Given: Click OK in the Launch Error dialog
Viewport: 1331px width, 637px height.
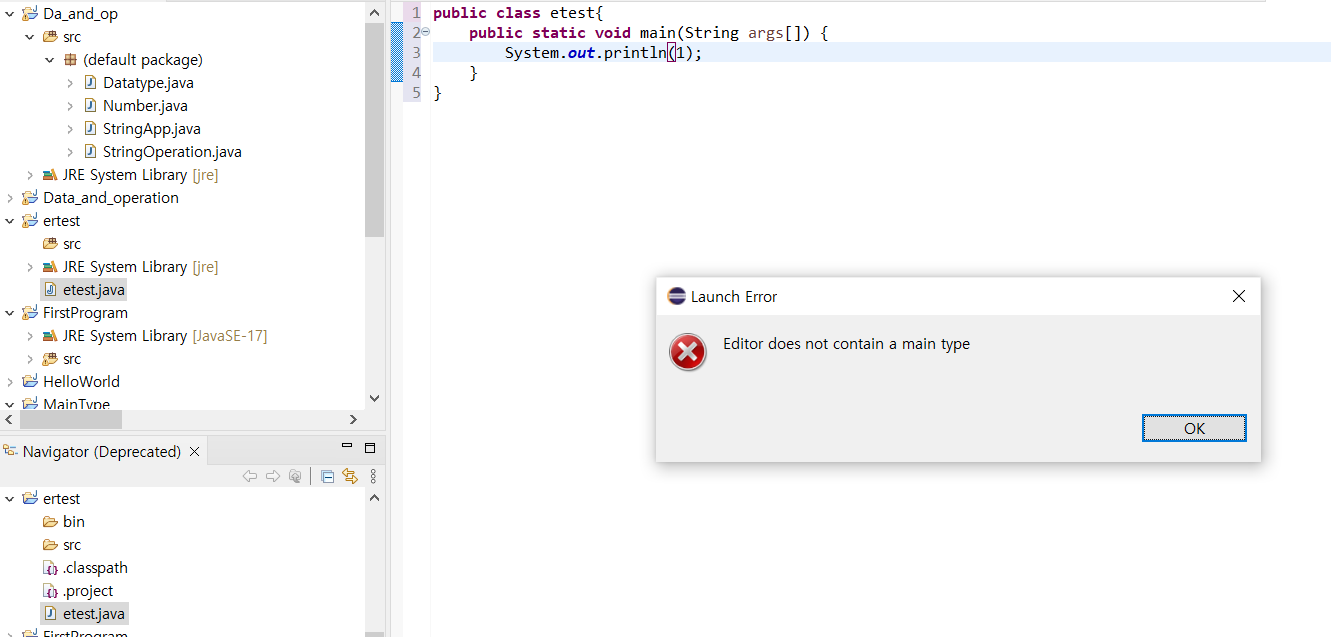Looking at the screenshot, I should pos(1194,428).
